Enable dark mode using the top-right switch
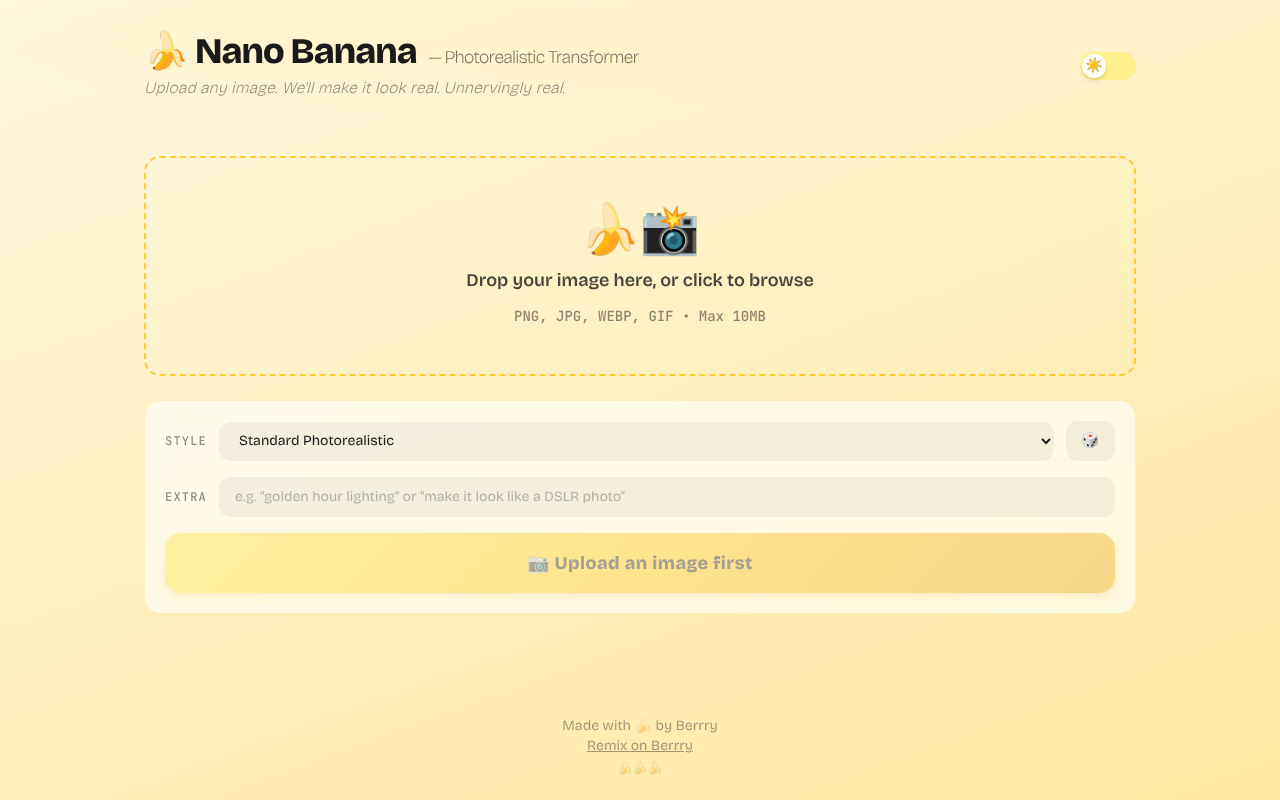Screen dimensions: 1280x800 click(1107, 66)
